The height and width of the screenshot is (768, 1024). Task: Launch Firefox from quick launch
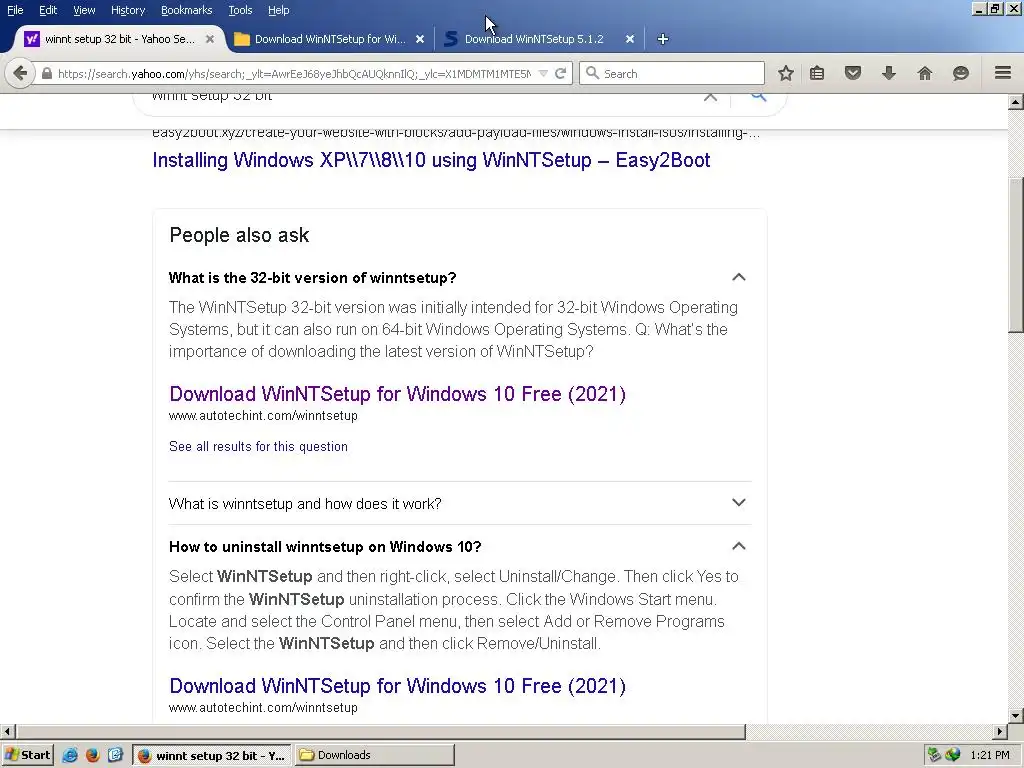[93, 755]
